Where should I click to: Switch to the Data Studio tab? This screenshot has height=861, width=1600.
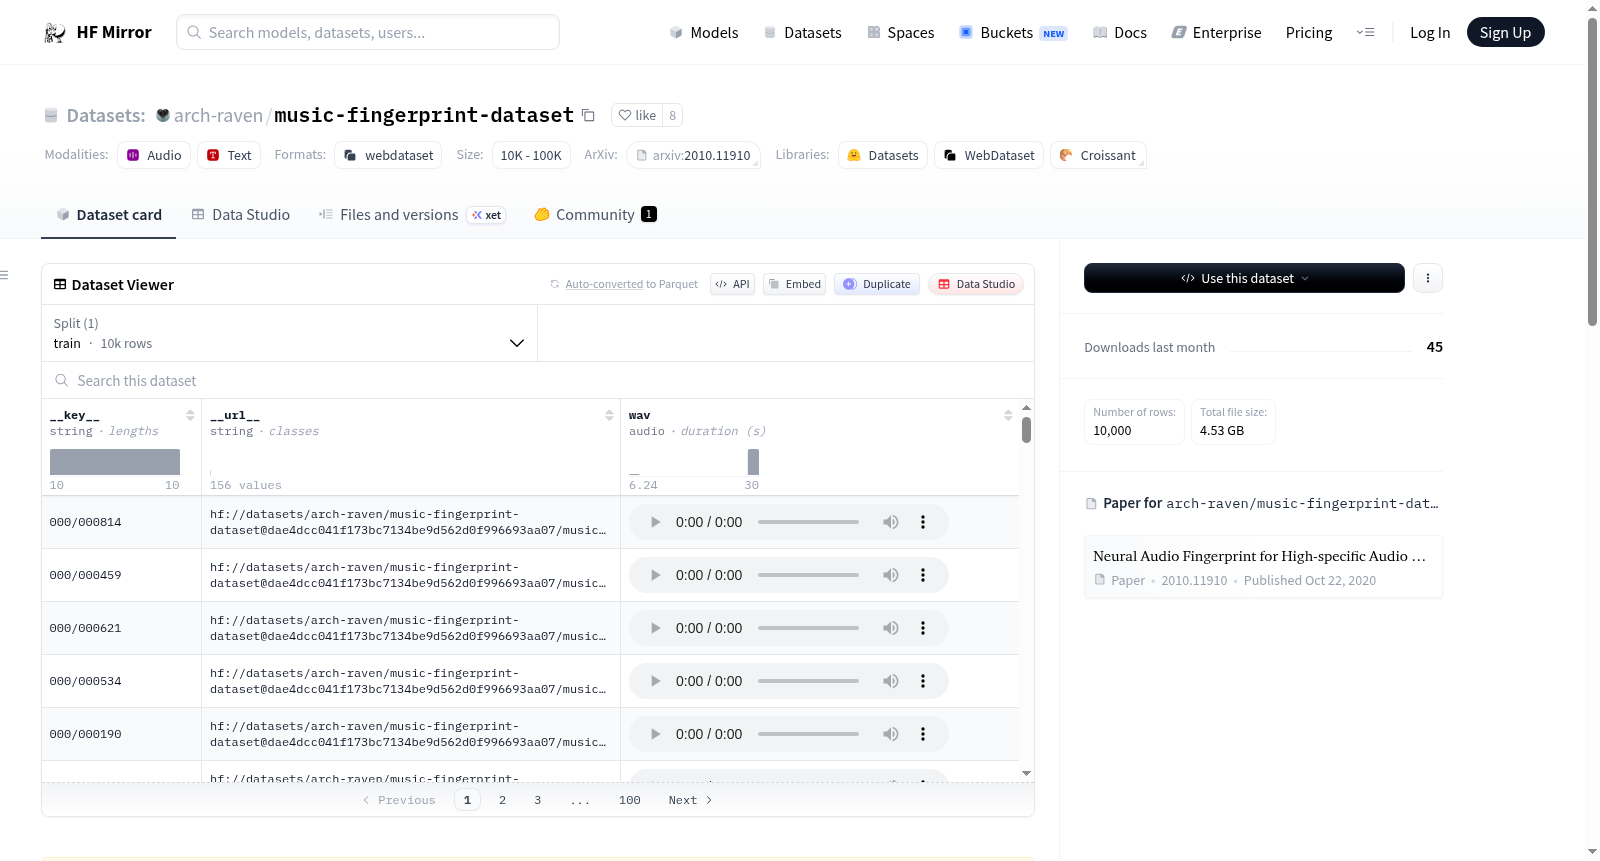click(x=241, y=215)
